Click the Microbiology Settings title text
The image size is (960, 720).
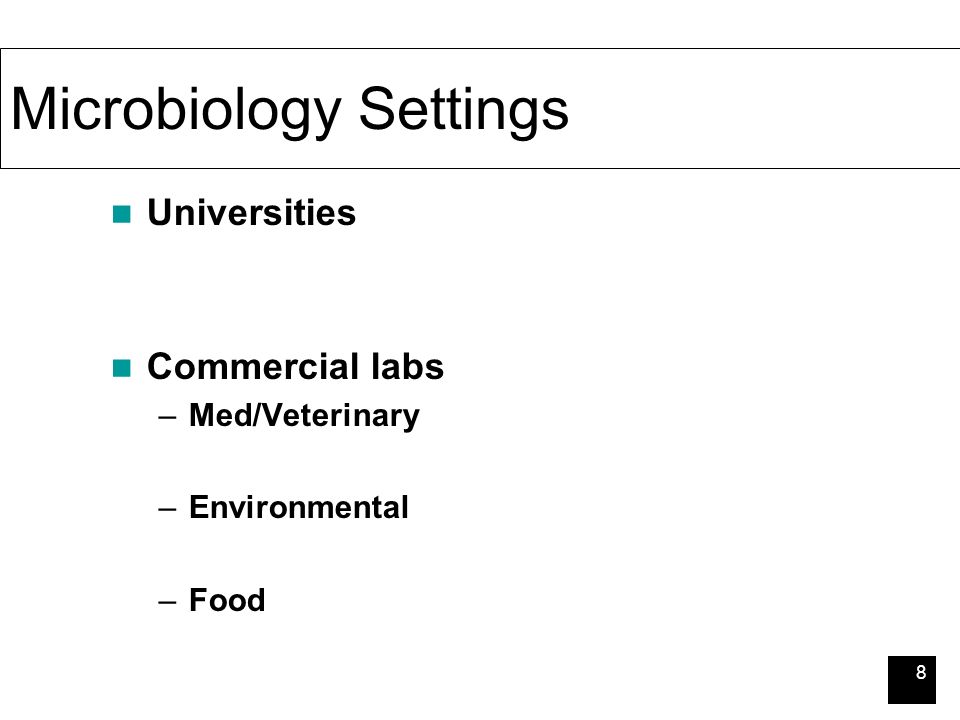290,110
